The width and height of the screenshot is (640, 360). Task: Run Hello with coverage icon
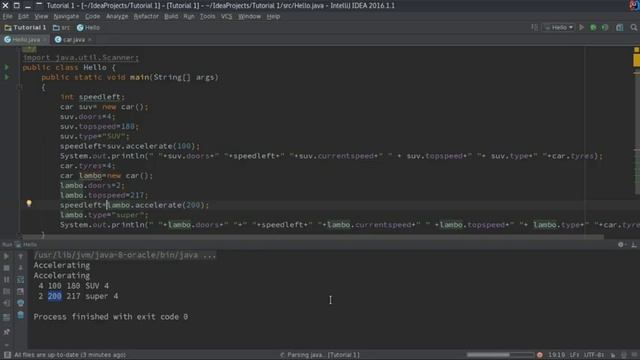[x=605, y=27]
